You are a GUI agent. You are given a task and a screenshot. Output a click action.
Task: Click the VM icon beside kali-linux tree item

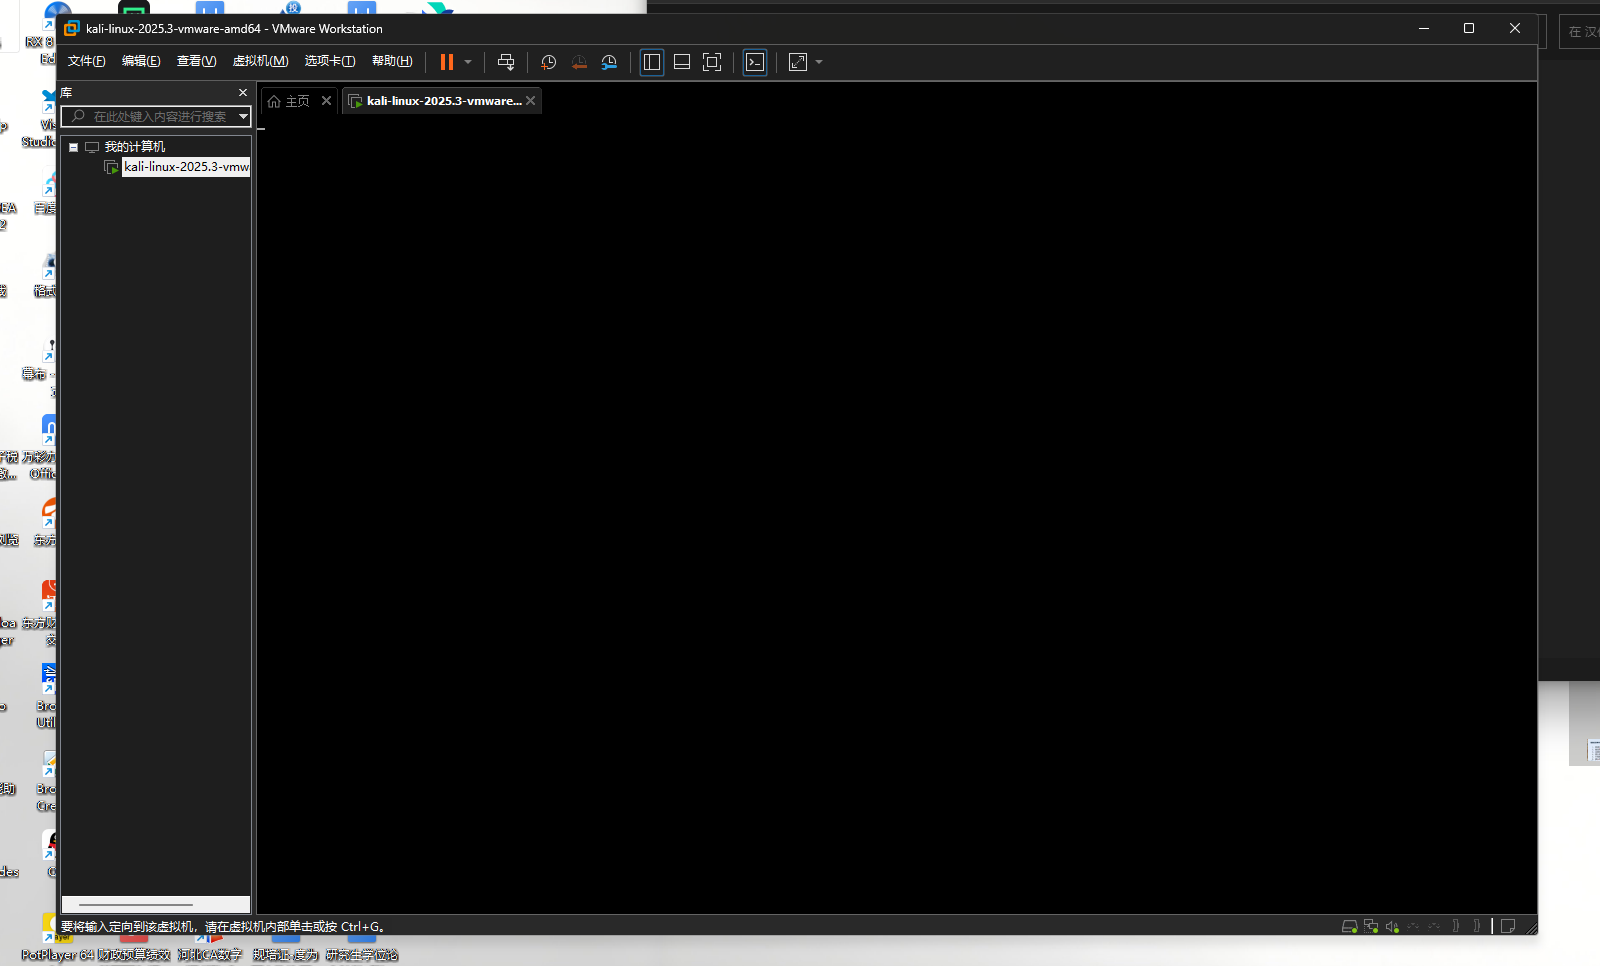(x=111, y=167)
